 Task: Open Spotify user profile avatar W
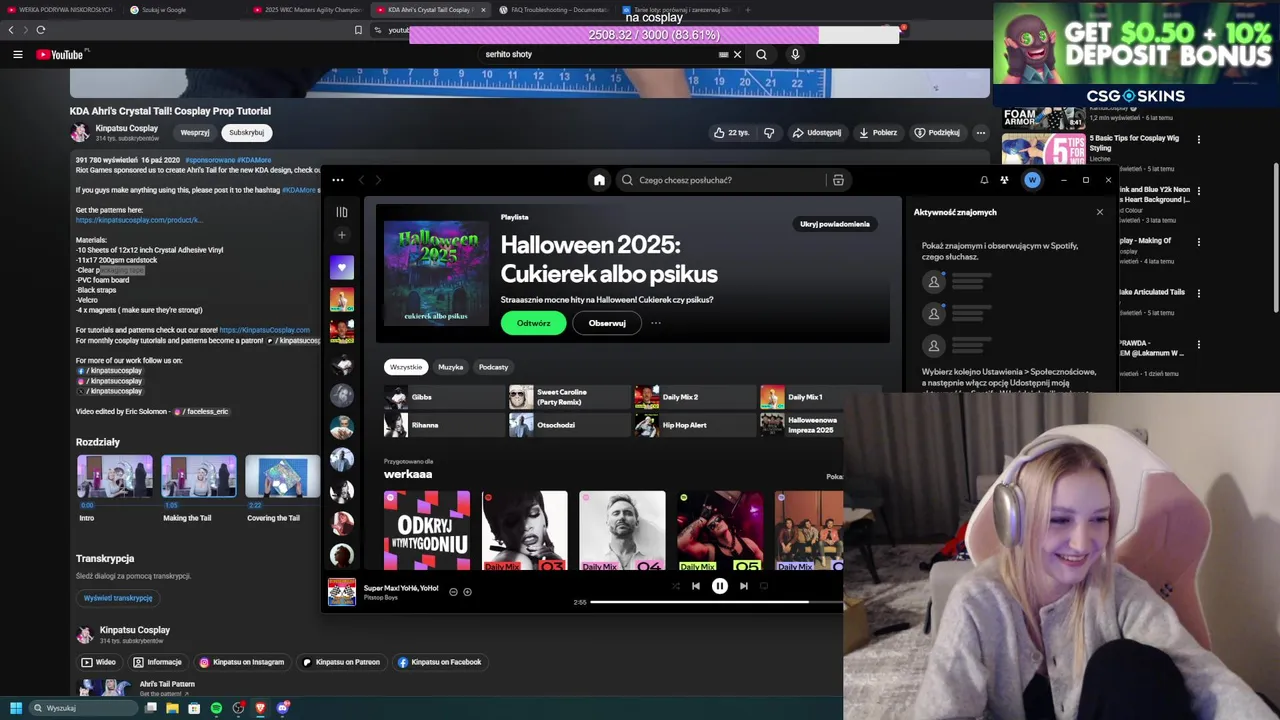pos(1032,180)
